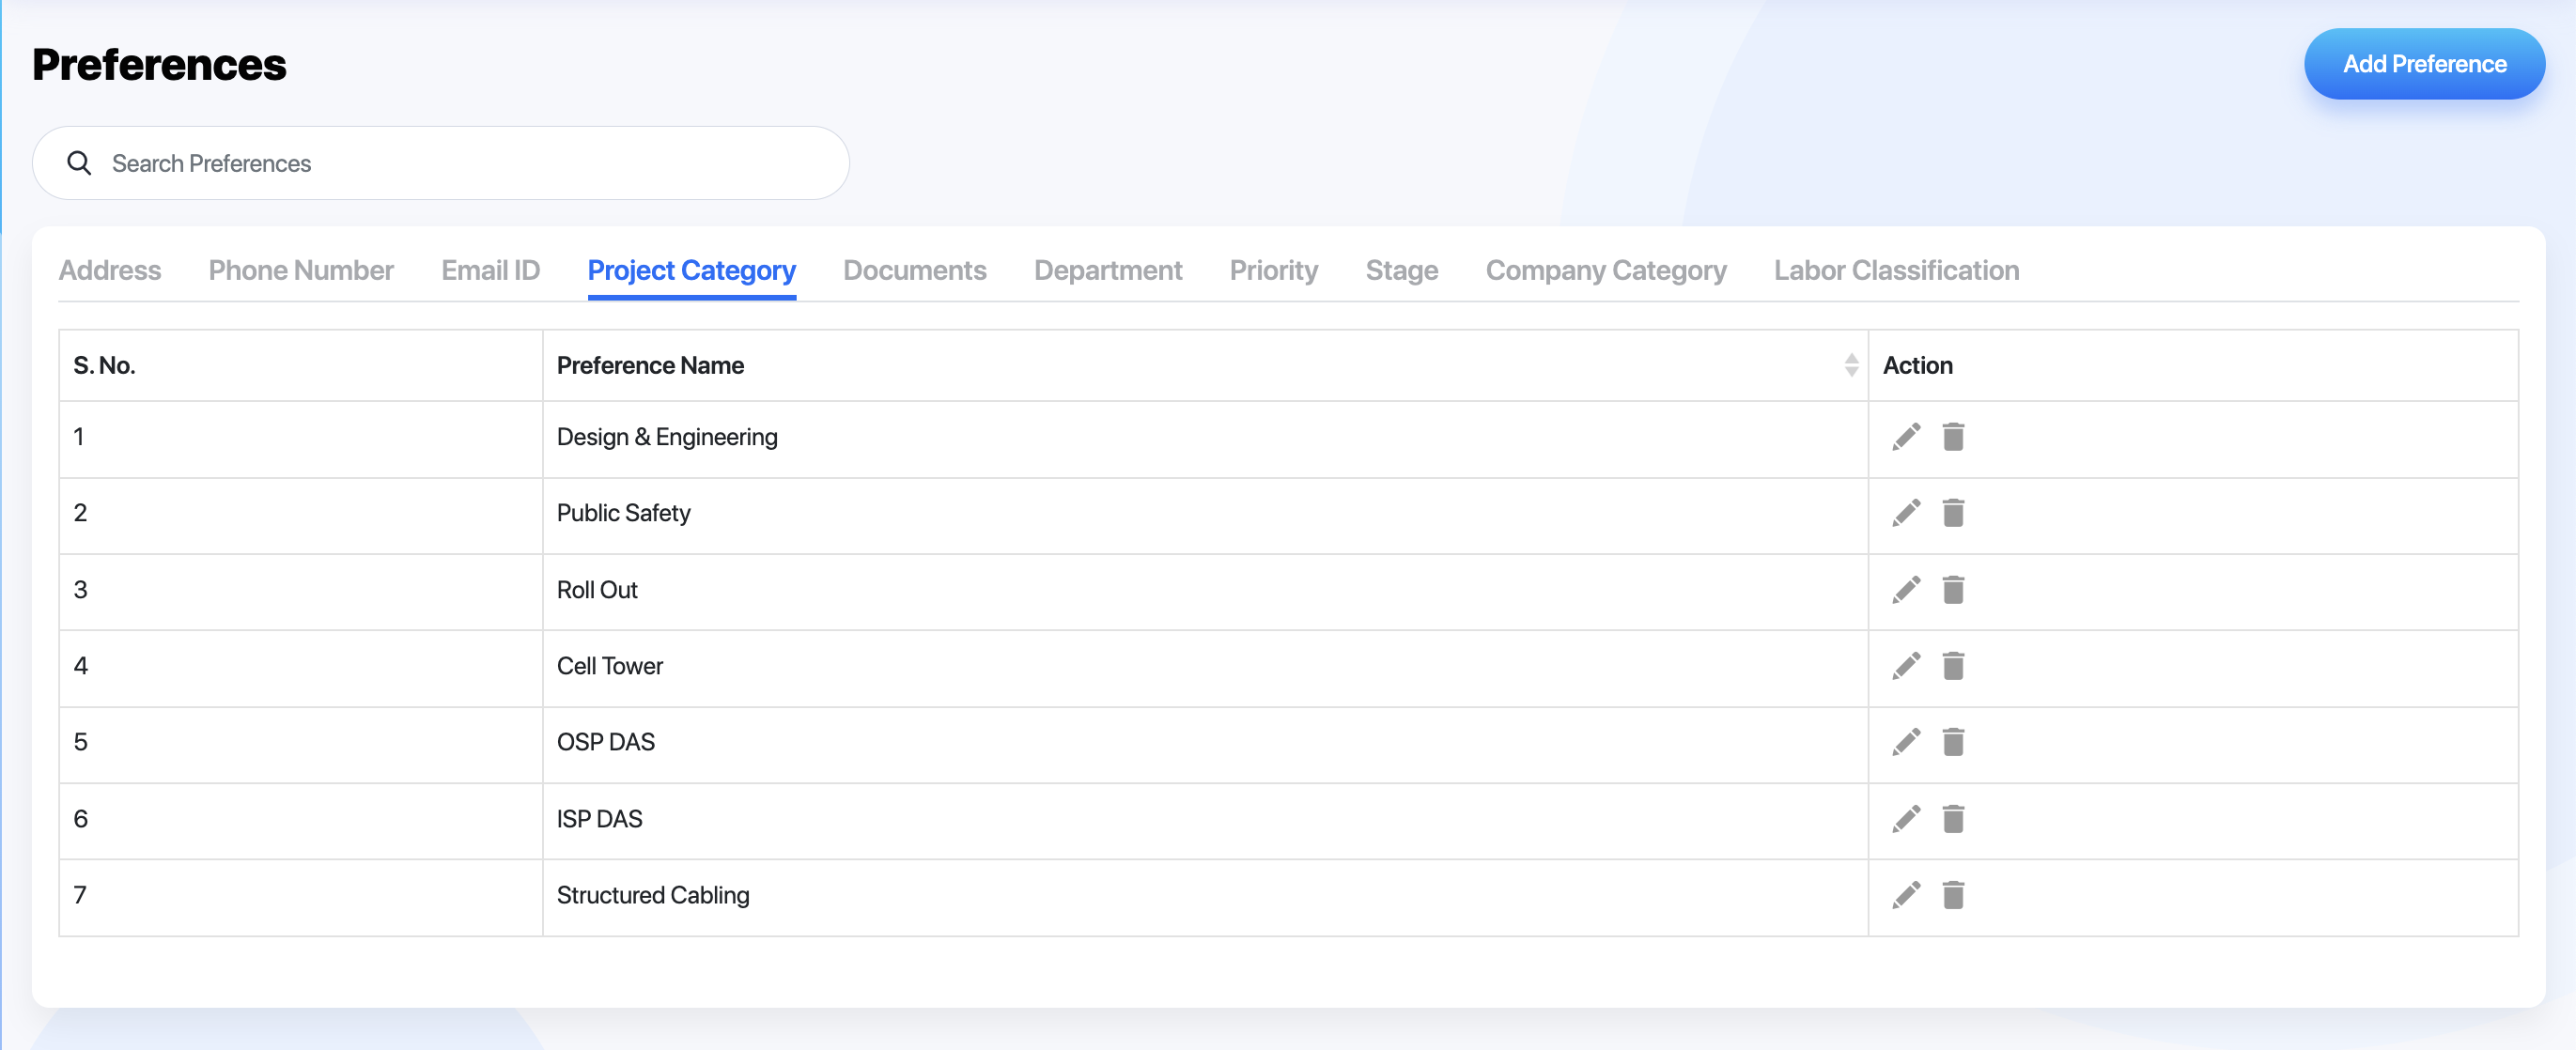Select the Design & Engineering name cell
Image resolution: width=2576 pixels, height=1050 pixels.
coord(1205,439)
